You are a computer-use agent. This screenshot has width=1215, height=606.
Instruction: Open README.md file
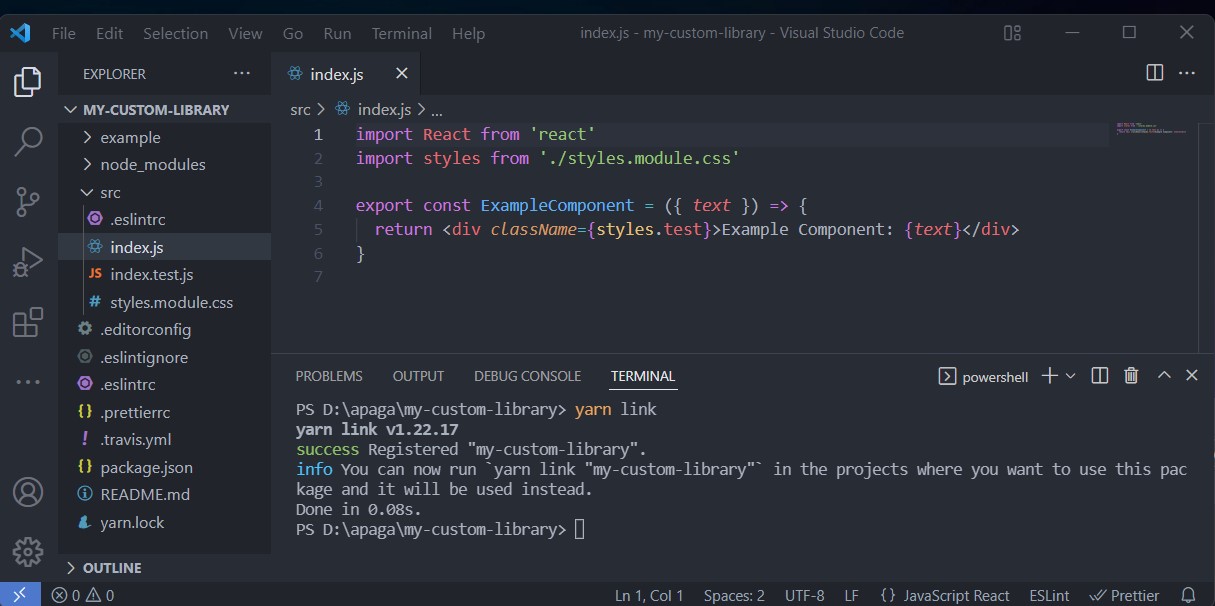[164, 494]
